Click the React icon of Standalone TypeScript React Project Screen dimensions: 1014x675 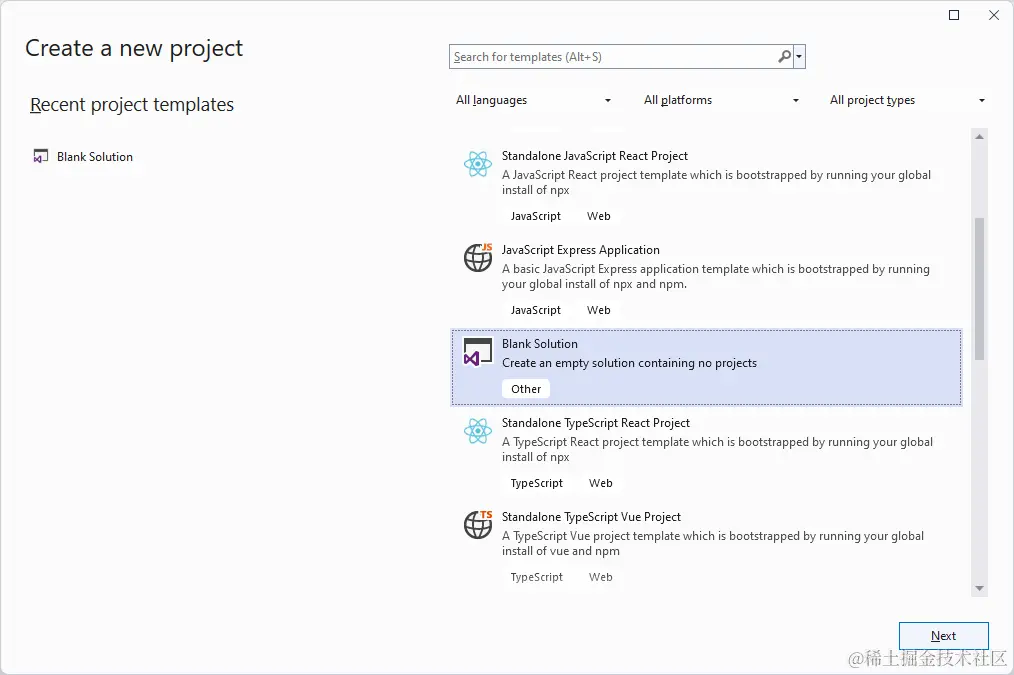click(x=478, y=431)
